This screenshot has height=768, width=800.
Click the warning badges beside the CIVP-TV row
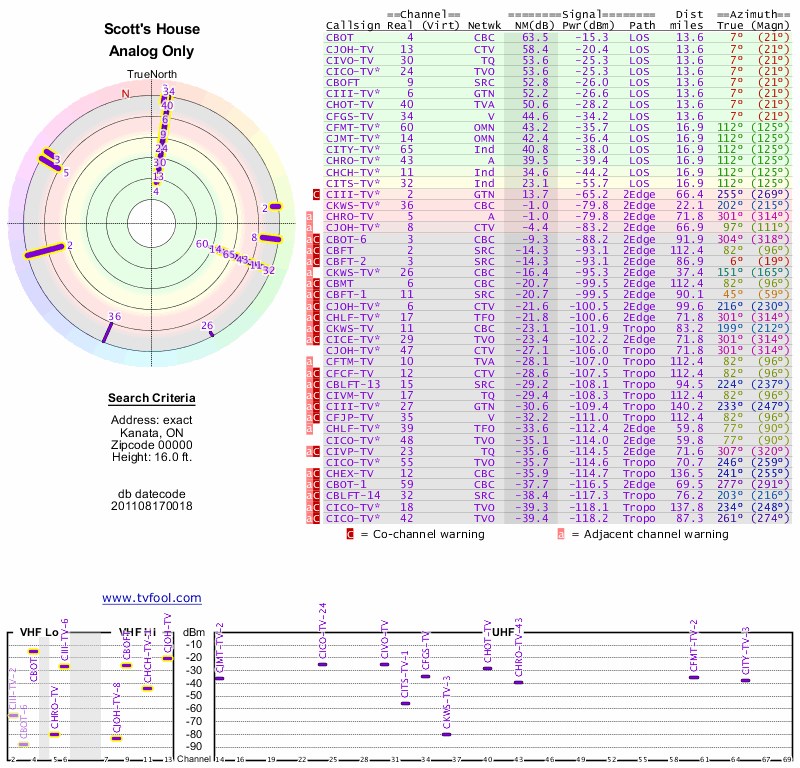tap(313, 452)
